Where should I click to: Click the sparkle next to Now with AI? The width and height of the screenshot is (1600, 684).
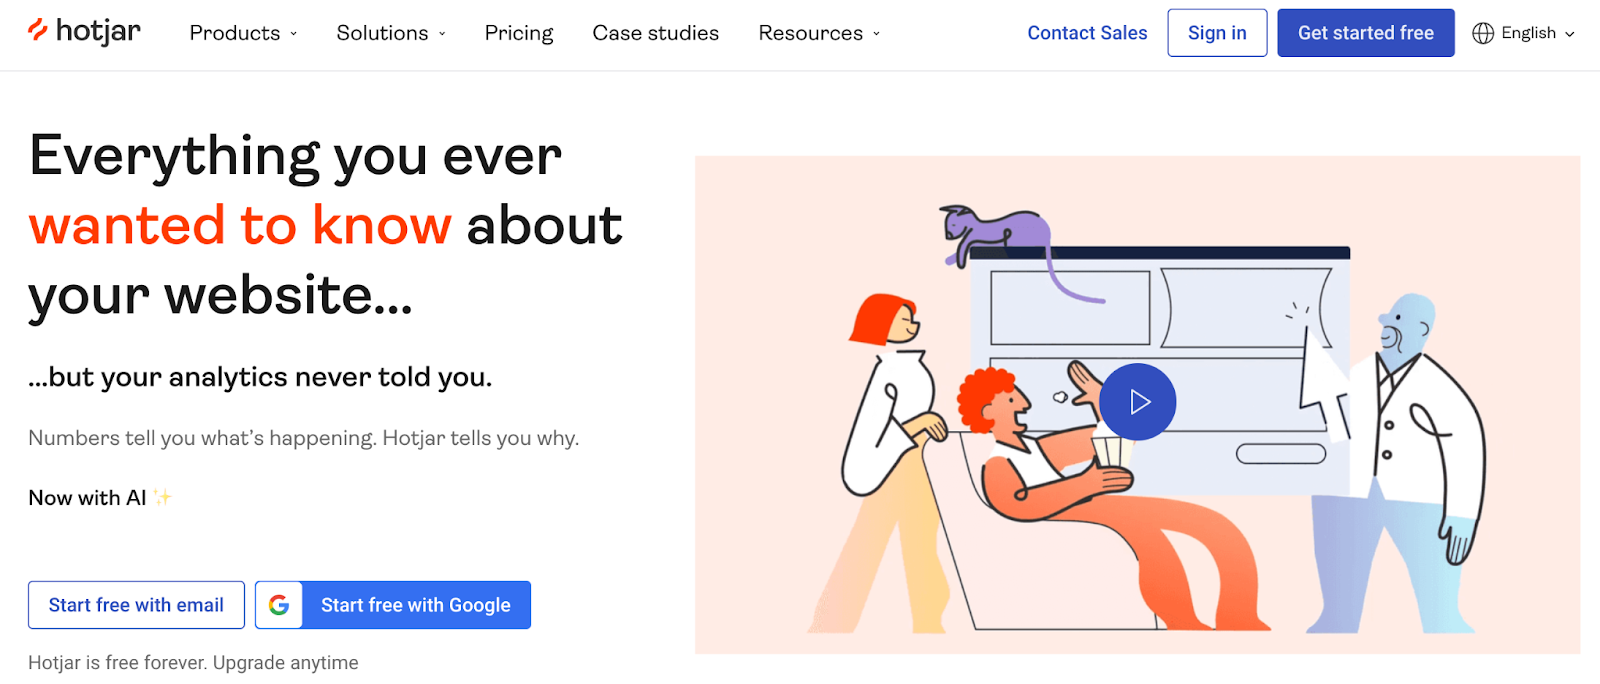coord(162,496)
